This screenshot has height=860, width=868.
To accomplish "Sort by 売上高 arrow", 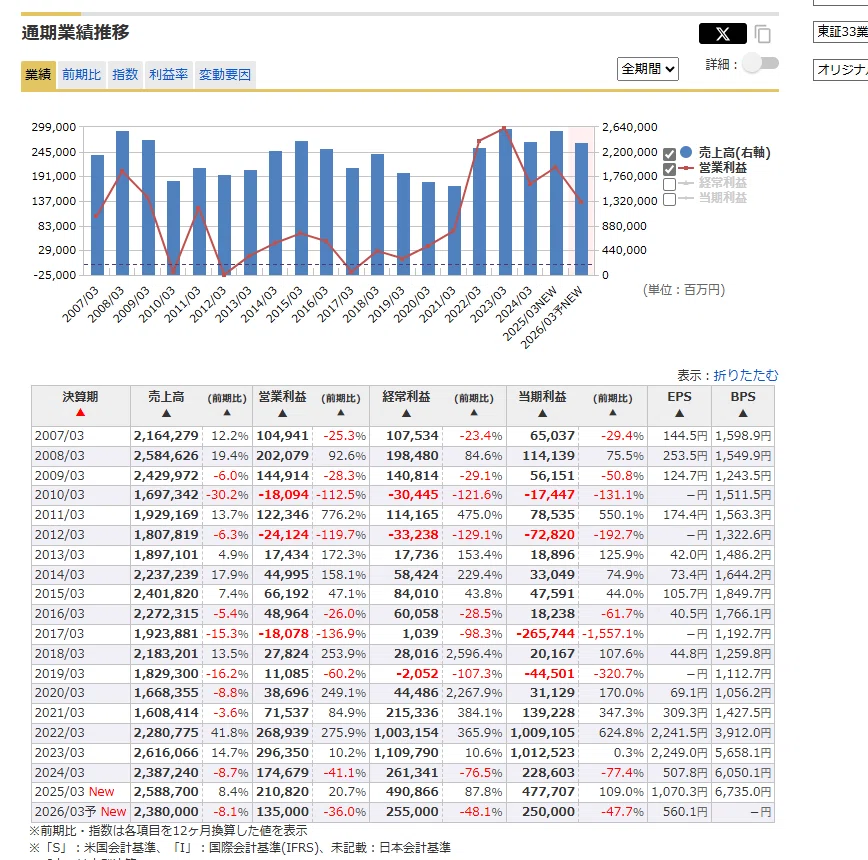I will click(166, 413).
